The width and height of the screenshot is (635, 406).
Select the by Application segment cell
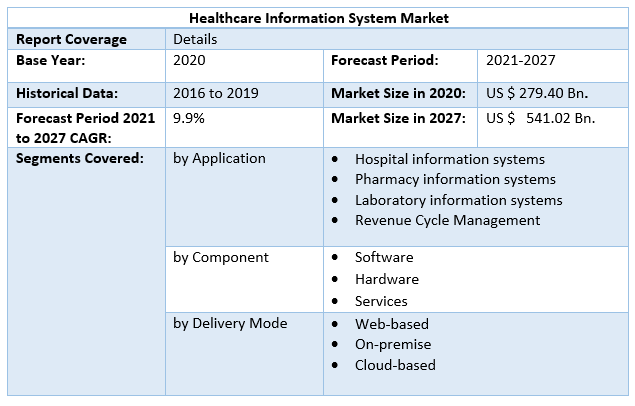pos(219,158)
